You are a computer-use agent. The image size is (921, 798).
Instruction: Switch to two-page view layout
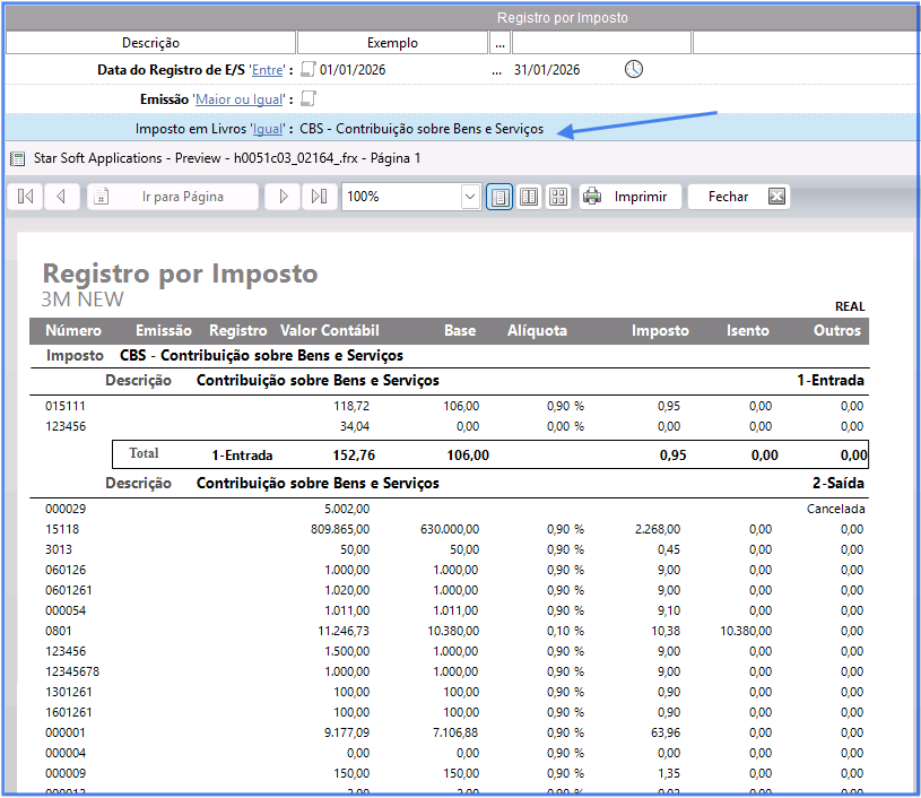pyautogui.click(x=529, y=197)
